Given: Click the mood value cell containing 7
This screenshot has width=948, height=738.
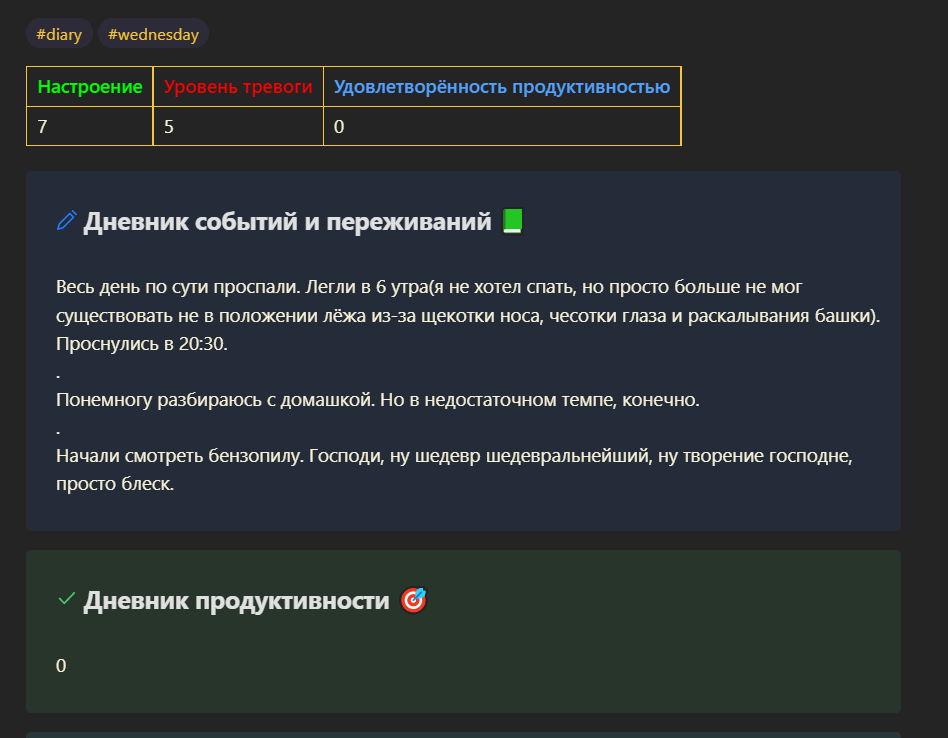Looking at the screenshot, I should coord(89,126).
